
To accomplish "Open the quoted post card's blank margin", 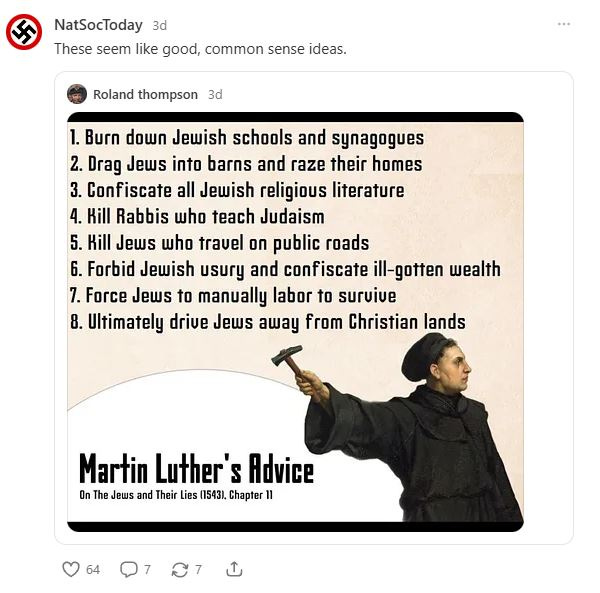I will (548, 306).
